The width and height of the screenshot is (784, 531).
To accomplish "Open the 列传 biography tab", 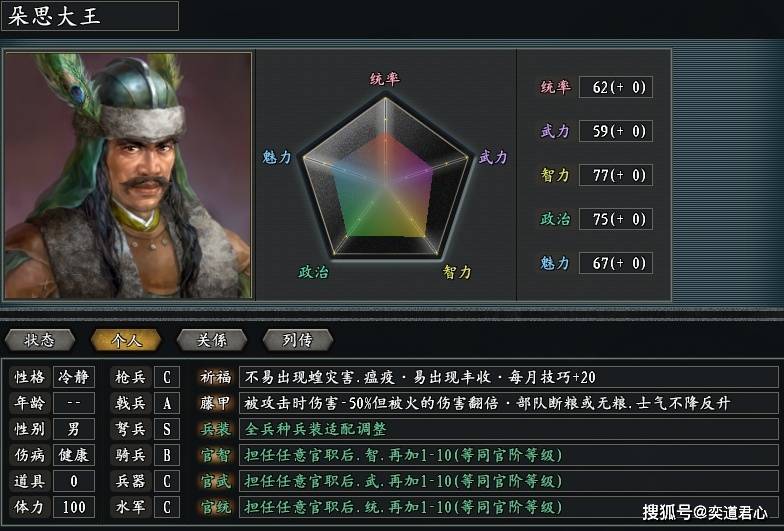I will (x=298, y=340).
